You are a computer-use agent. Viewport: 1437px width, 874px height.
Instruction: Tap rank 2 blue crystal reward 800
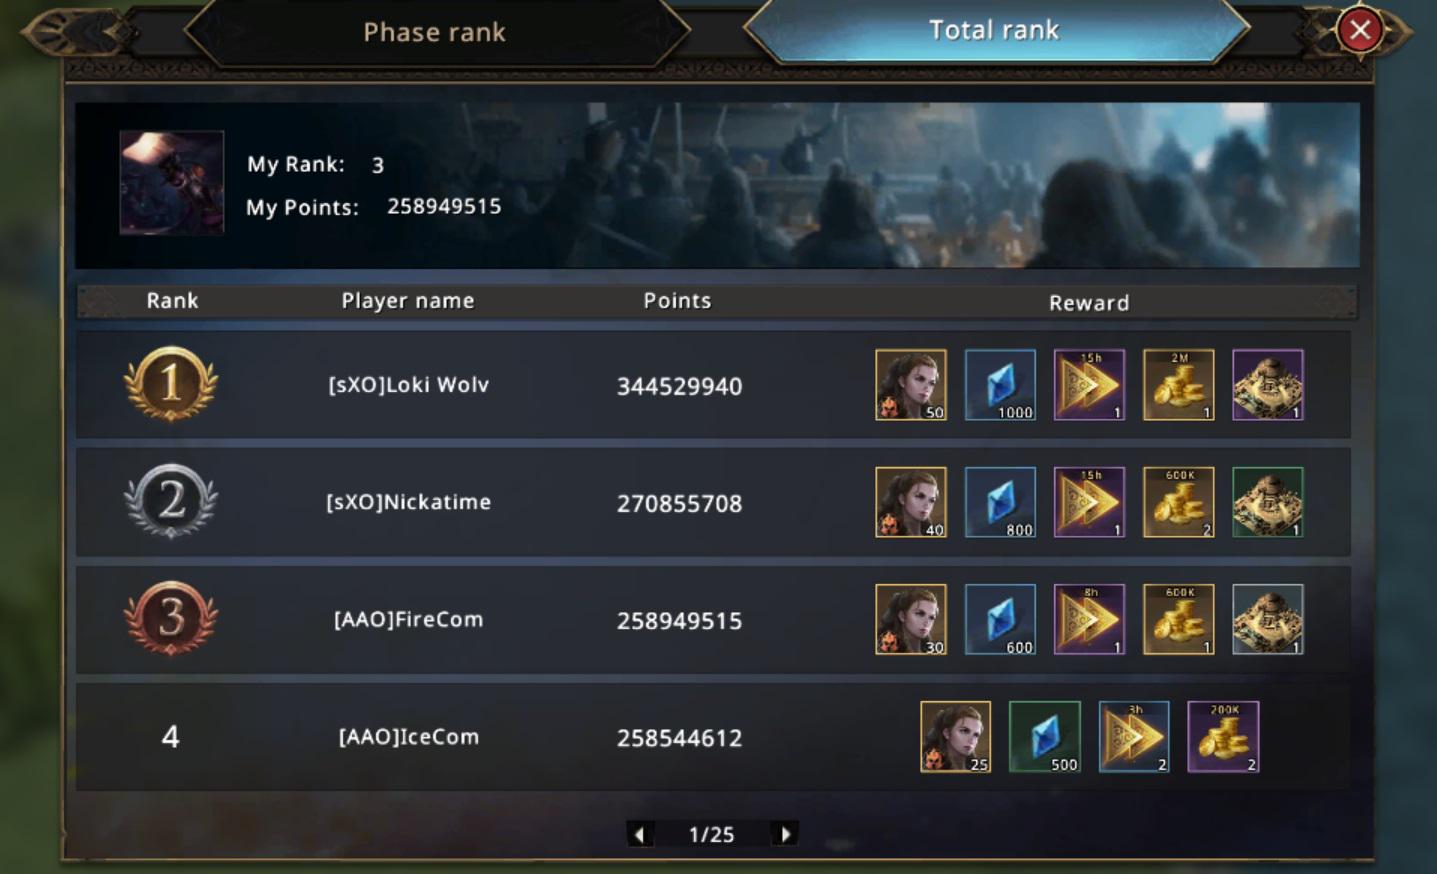click(1000, 502)
